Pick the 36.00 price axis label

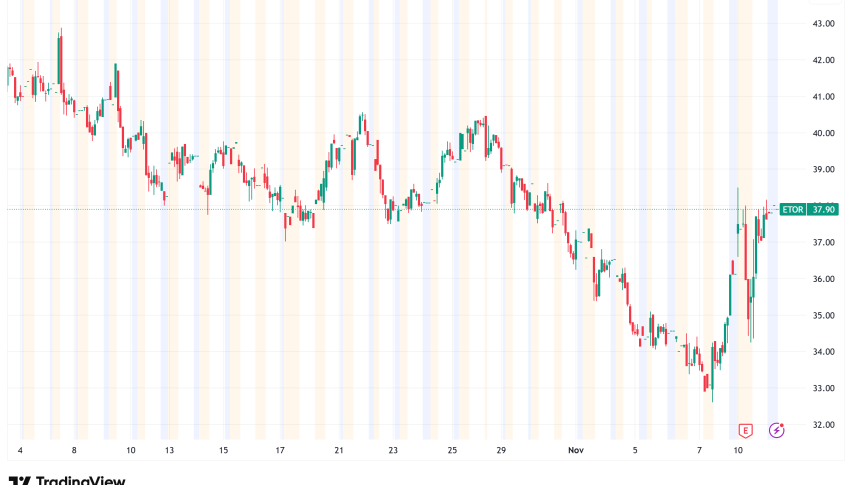824,279
